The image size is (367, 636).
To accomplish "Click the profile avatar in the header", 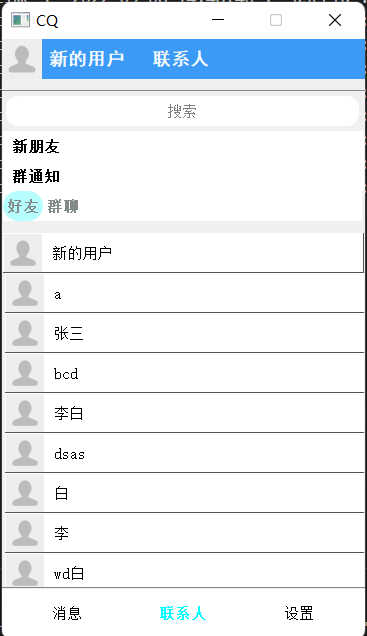I will pyautogui.click(x=22, y=59).
